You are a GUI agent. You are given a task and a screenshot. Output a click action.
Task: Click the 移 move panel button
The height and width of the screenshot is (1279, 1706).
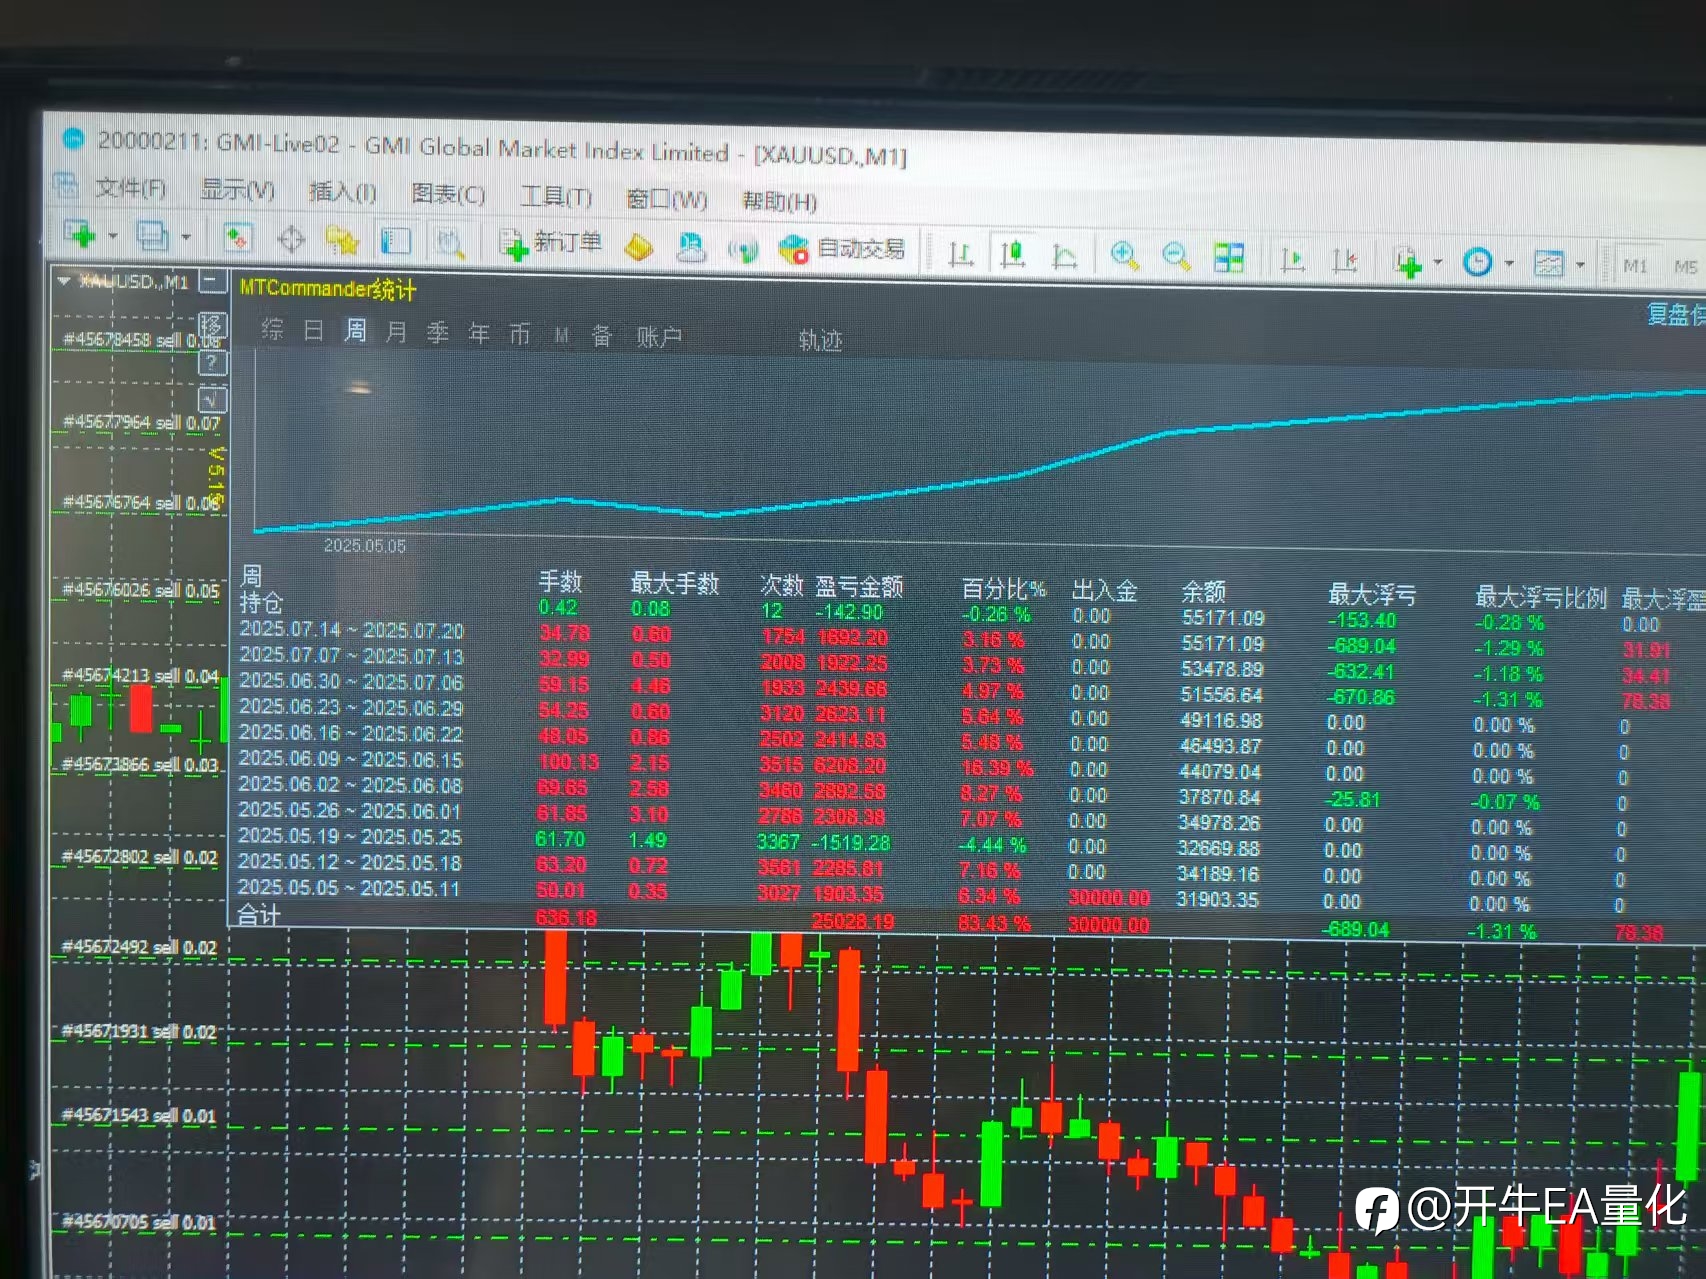(x=212, y=325)
